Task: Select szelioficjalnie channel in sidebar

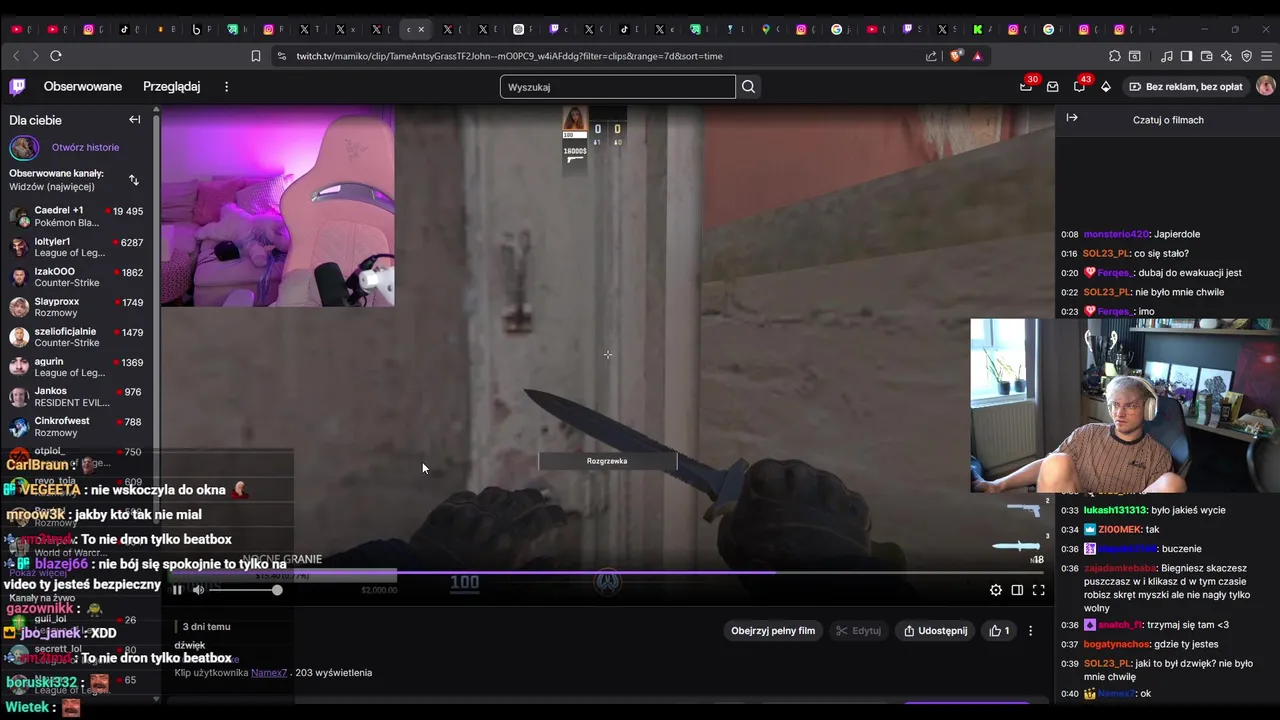Action: (x=78, y=337)
